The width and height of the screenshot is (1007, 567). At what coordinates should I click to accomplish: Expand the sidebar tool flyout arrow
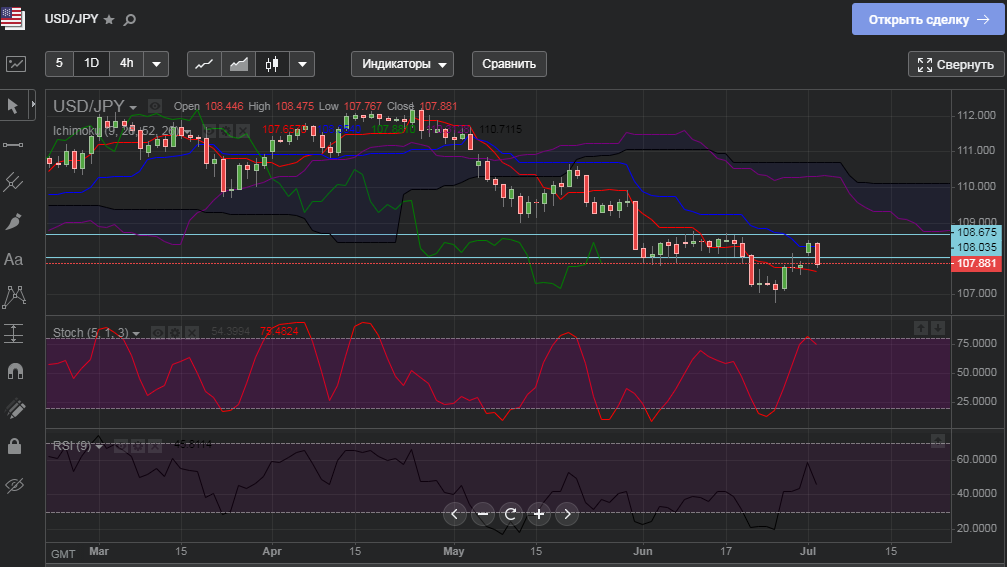tap(33, 105)
